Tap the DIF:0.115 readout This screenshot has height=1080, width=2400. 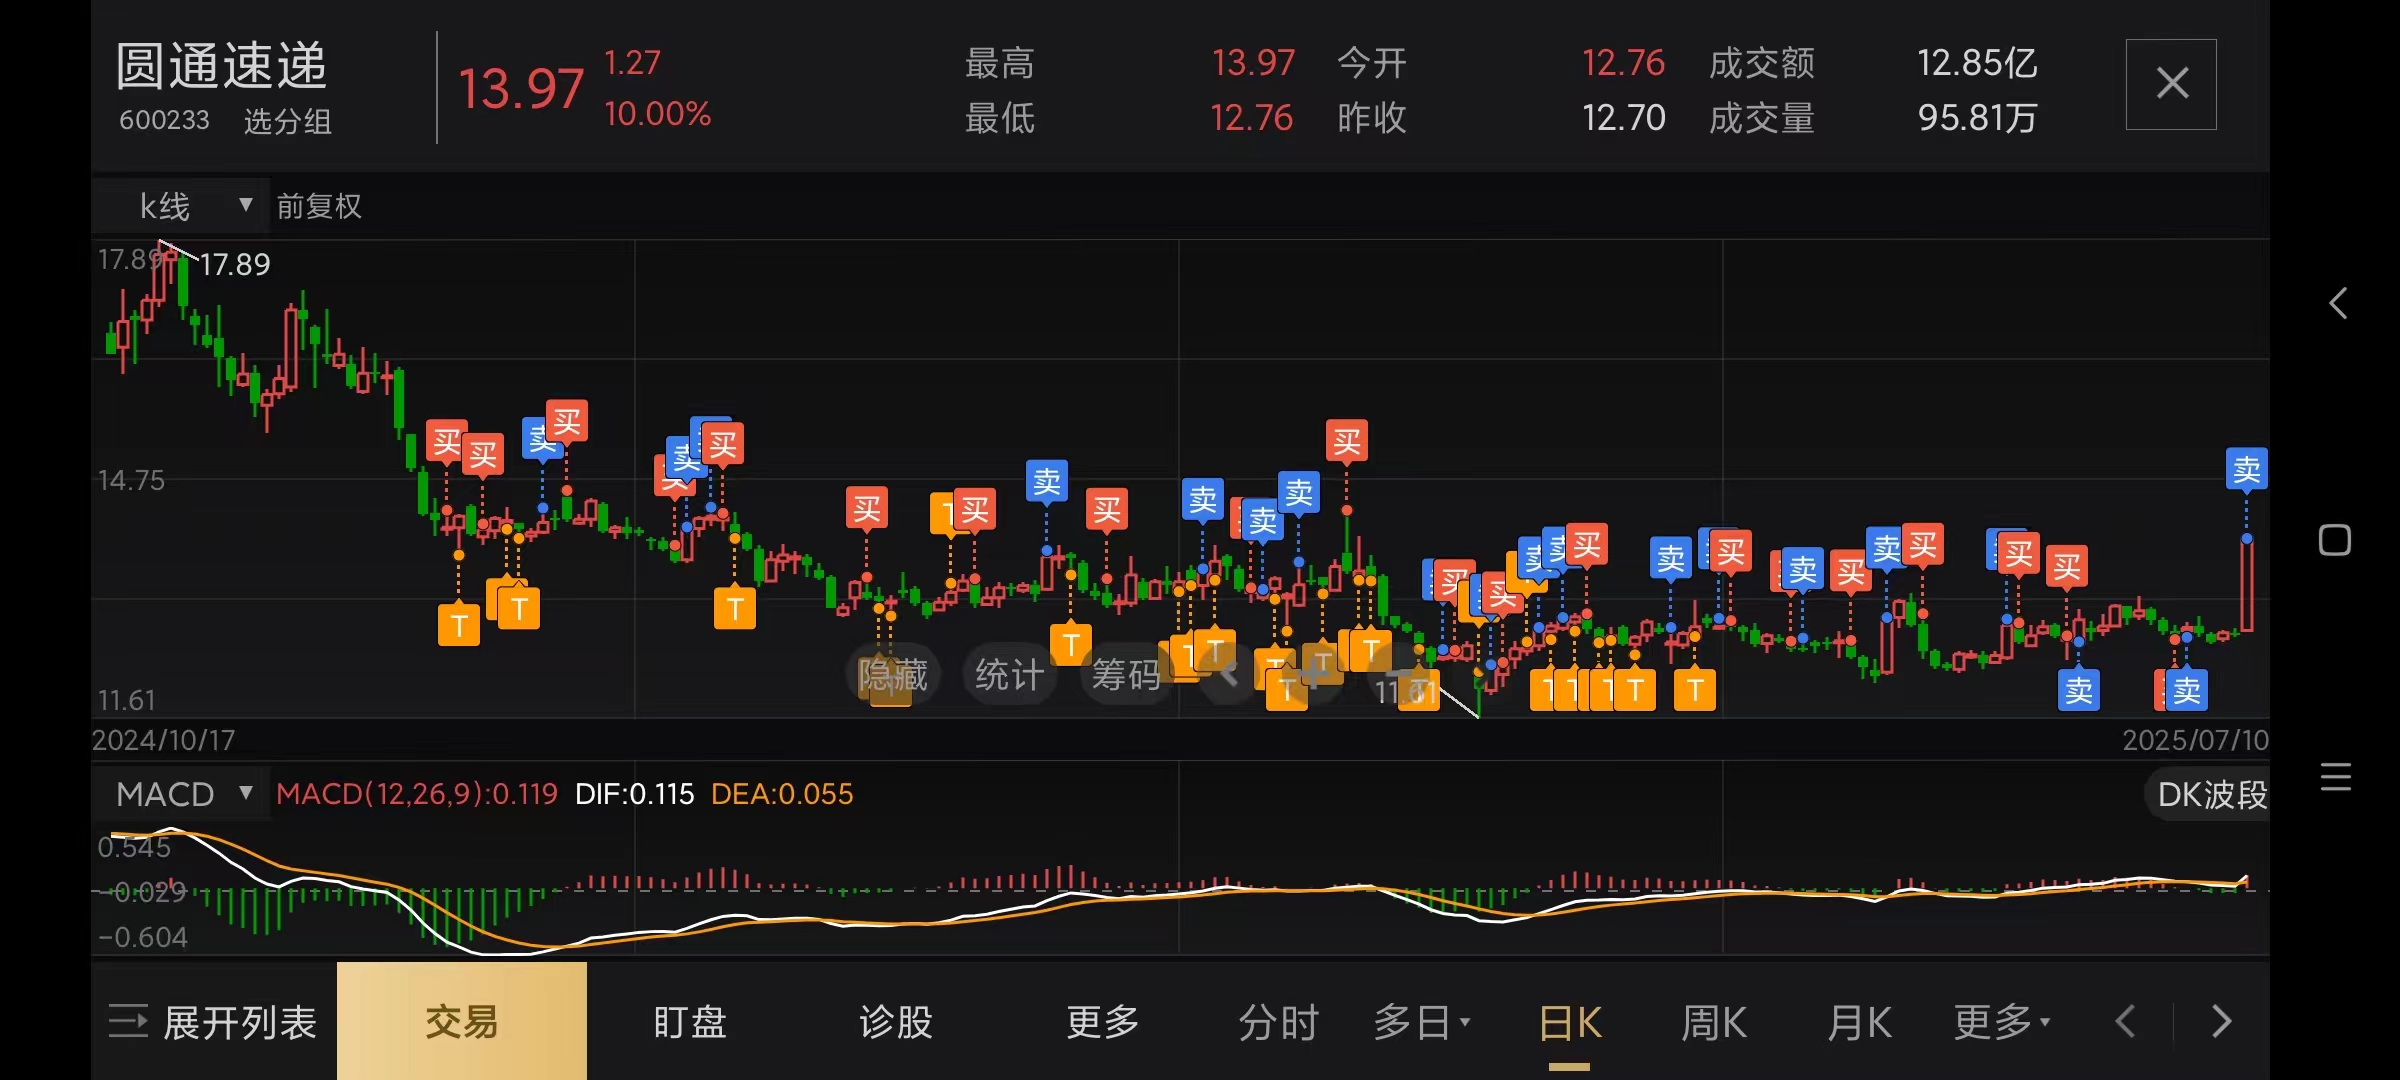tap(634, 794)
